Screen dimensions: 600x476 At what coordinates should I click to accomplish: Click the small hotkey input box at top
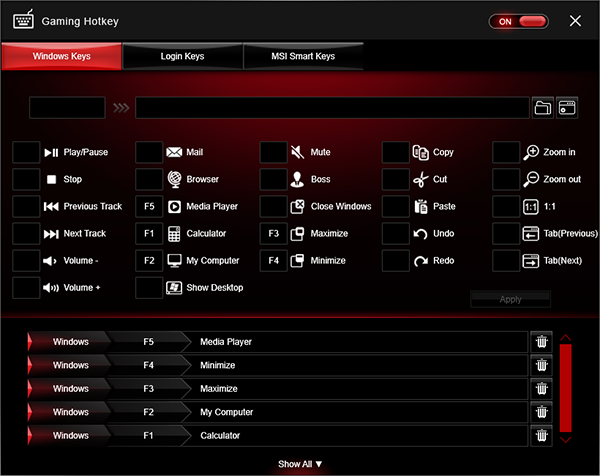coord(67,108)
